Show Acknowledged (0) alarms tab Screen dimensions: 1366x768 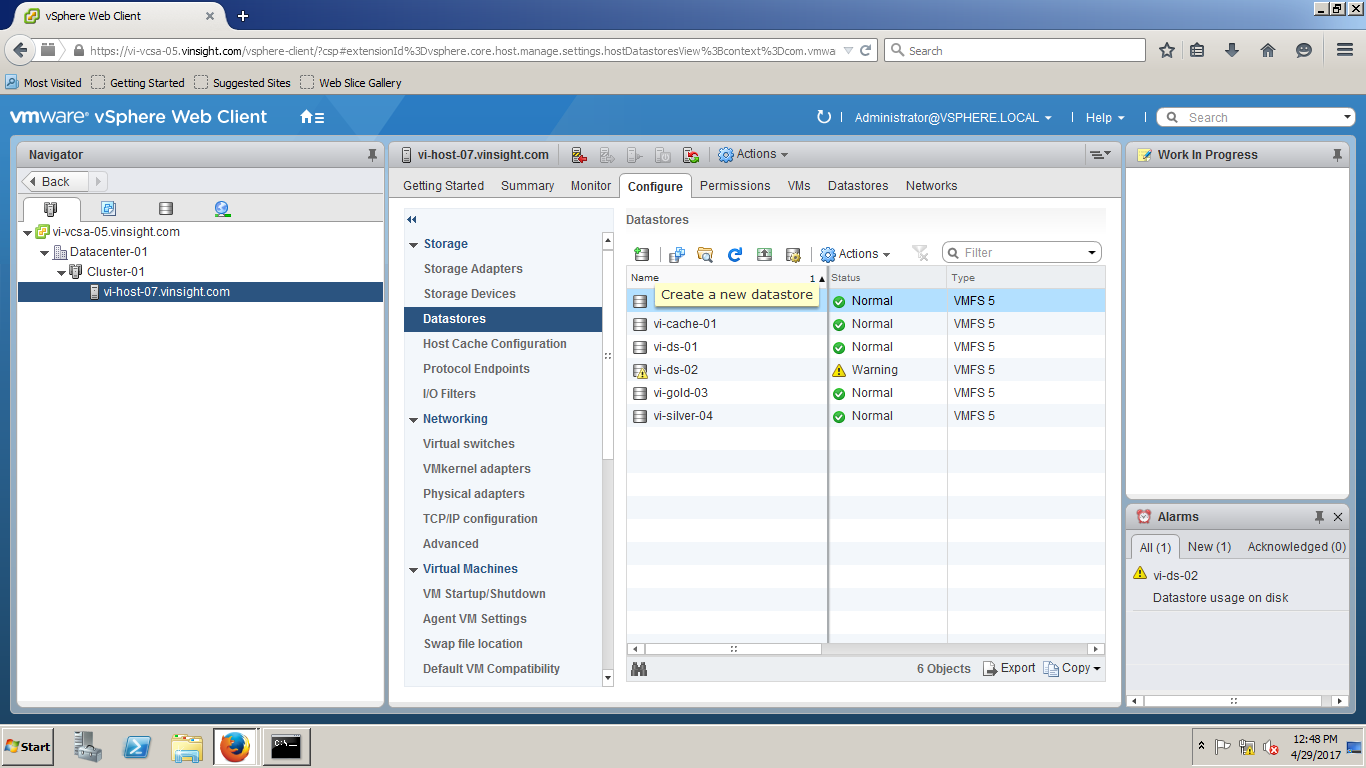(1297, 547)
